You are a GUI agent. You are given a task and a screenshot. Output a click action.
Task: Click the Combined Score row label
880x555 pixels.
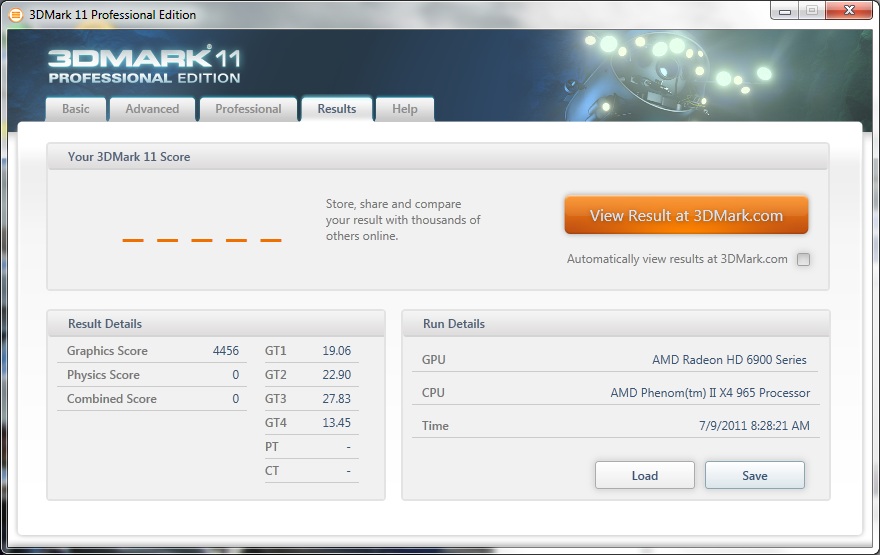point(112,399)
